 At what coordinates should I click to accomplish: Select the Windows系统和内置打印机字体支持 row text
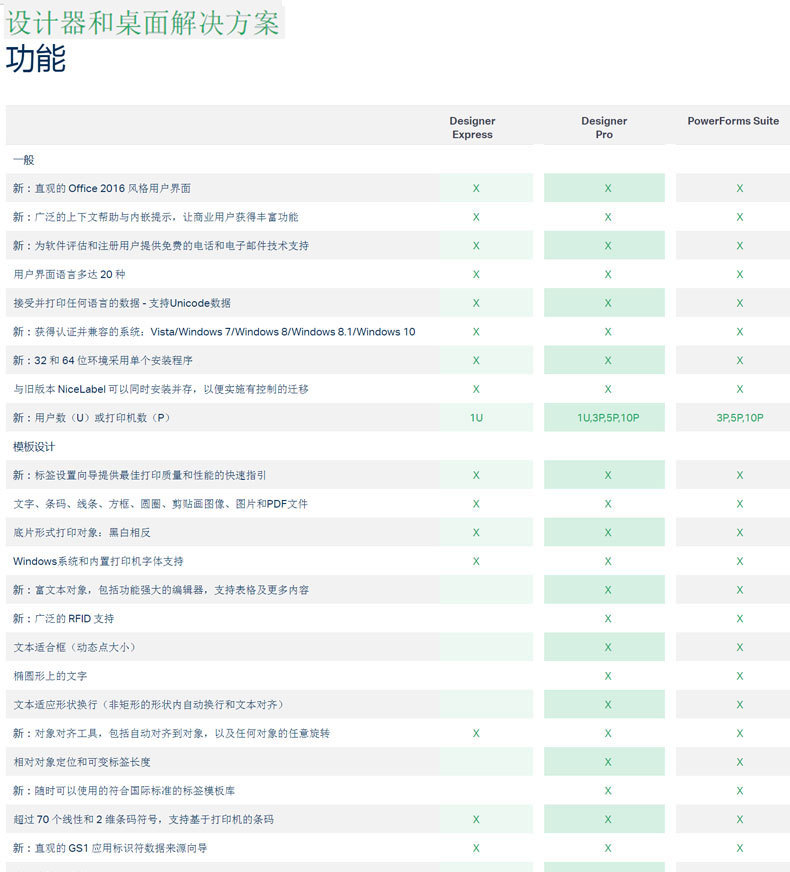[98, 561]
